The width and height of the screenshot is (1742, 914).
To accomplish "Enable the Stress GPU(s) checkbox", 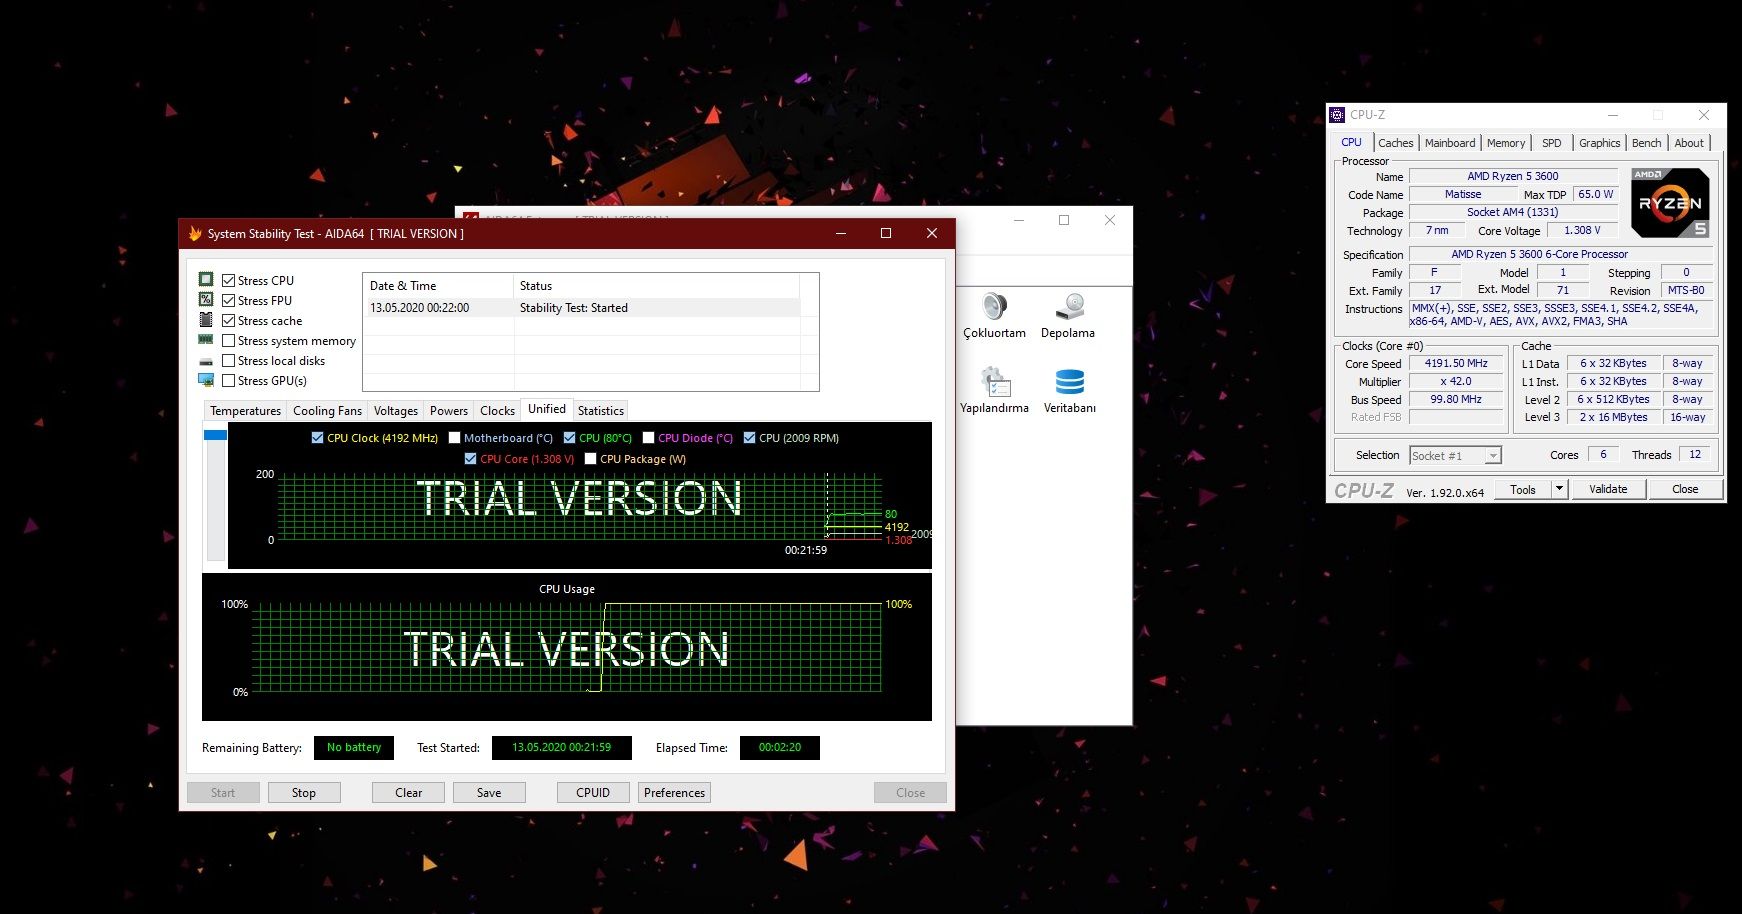I will [x=229, y=381].
